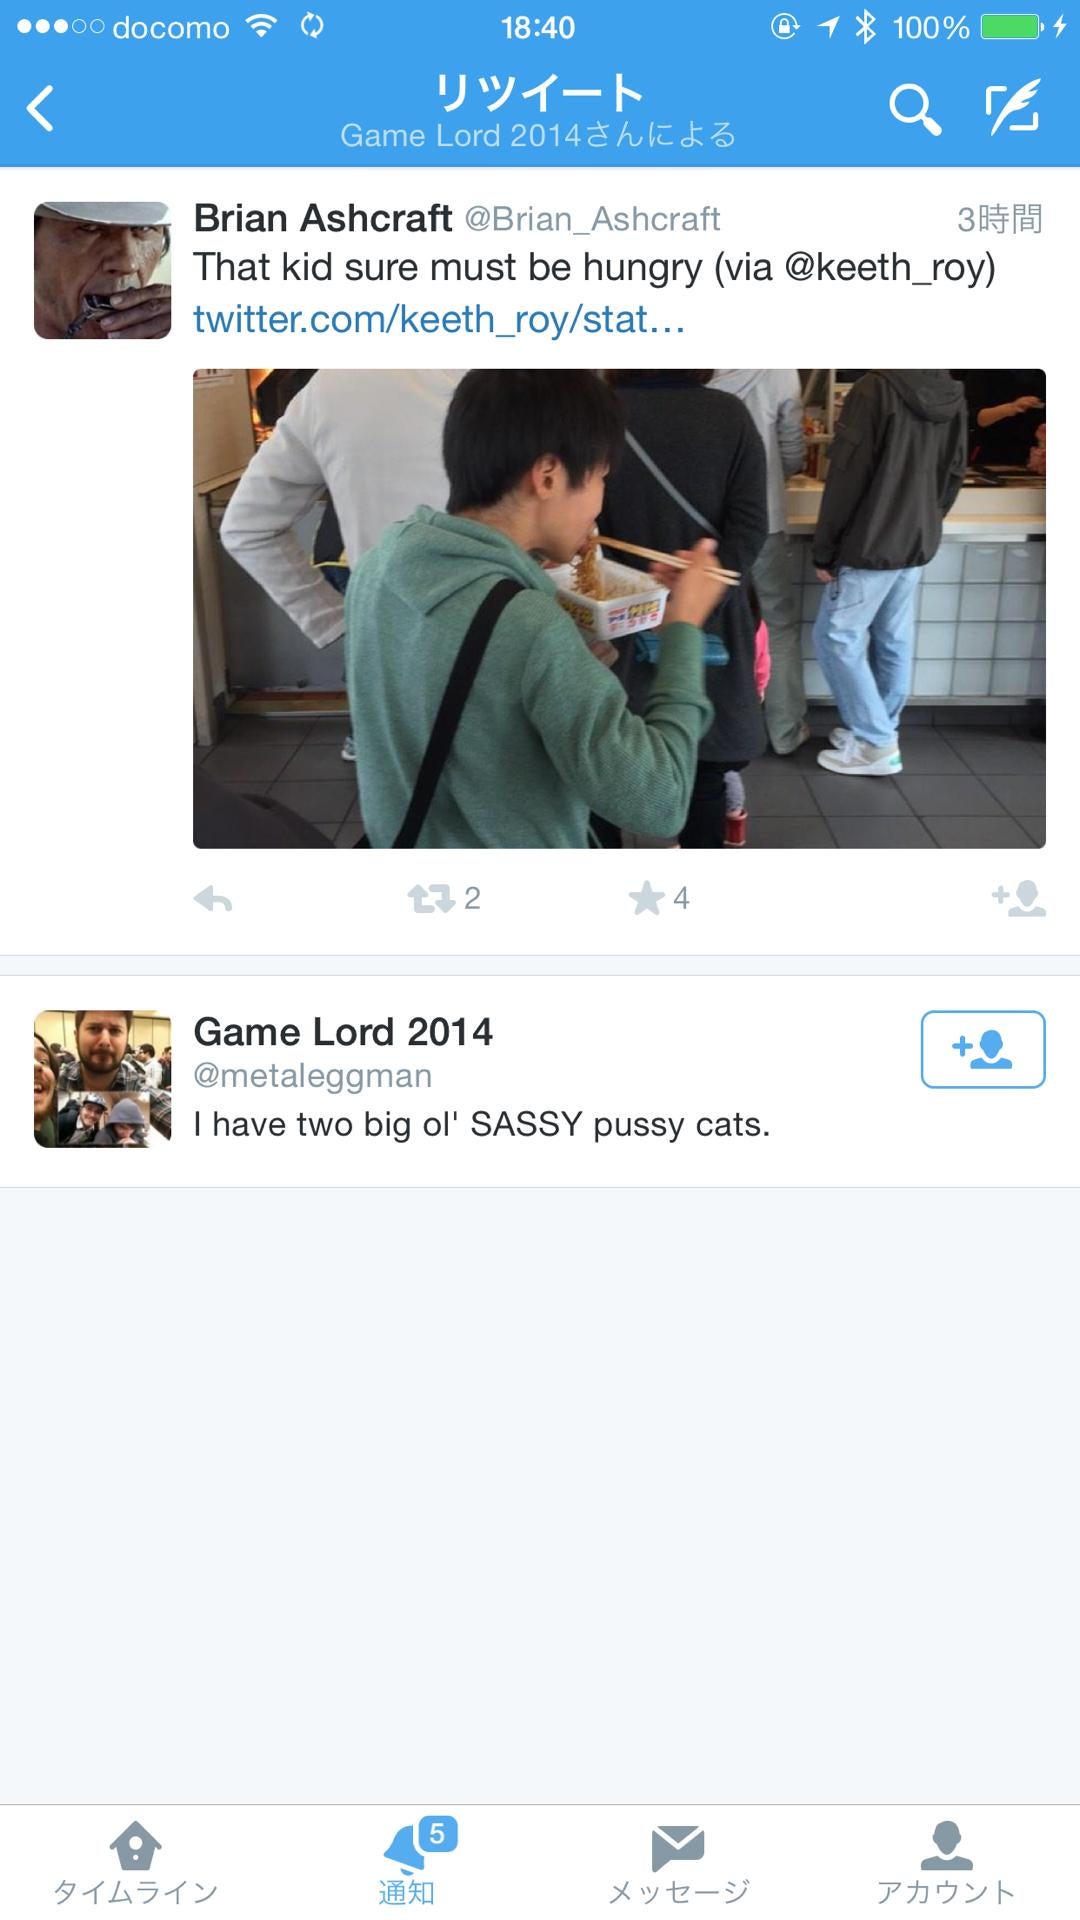
Task: Compose a new tweet with quill icon
Action: click(x=1013, y=108)
